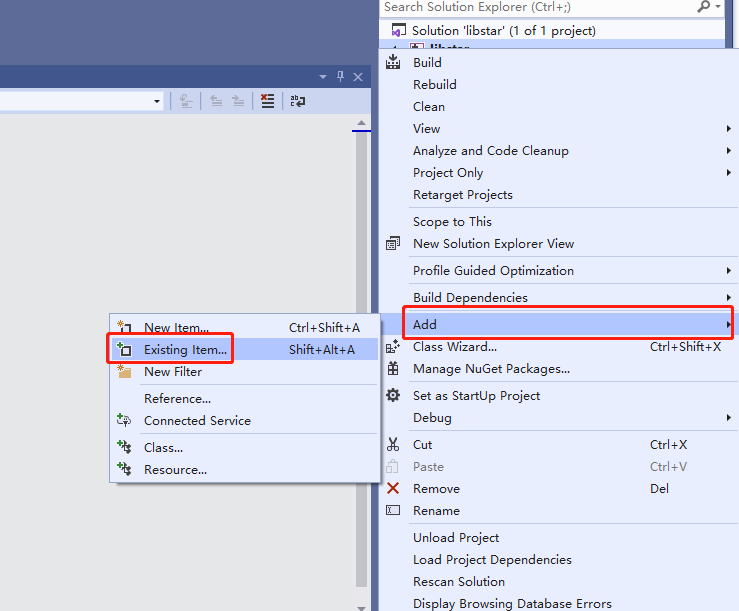Screen dimensions: 739x611
Task: Toggle word wrap in the Output panel
Action: click(297, 101)
